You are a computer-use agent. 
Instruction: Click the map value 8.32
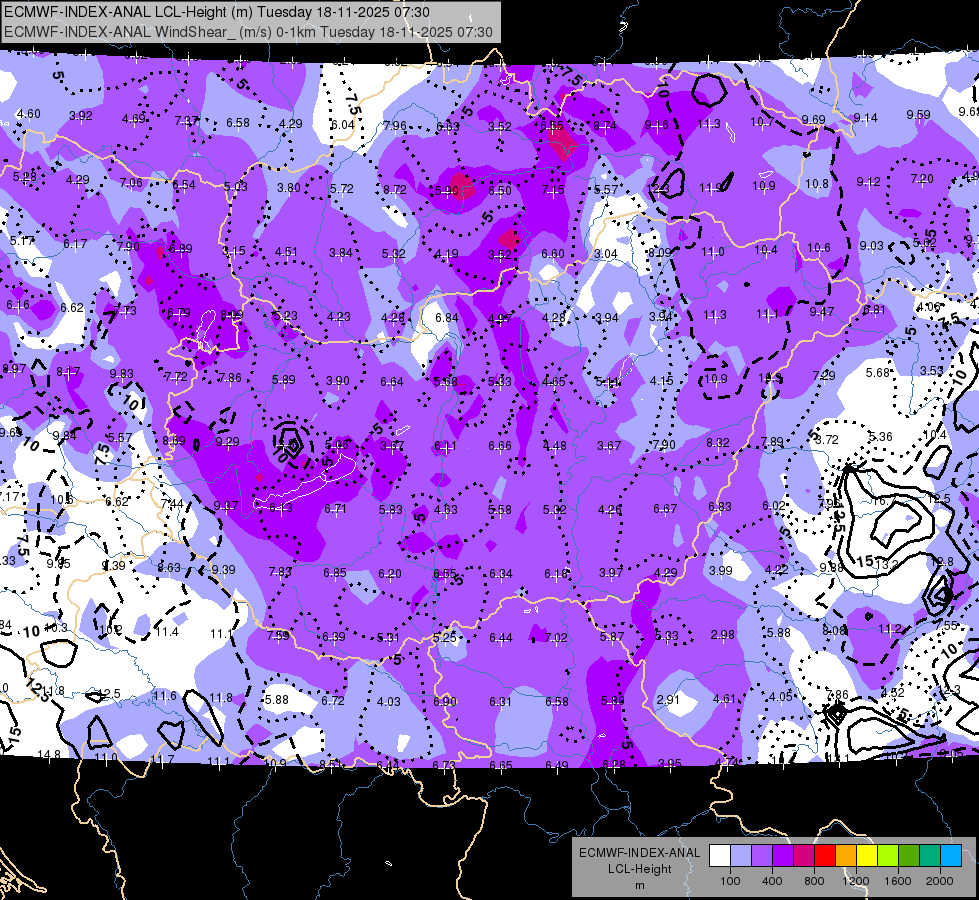pos(718,442)
